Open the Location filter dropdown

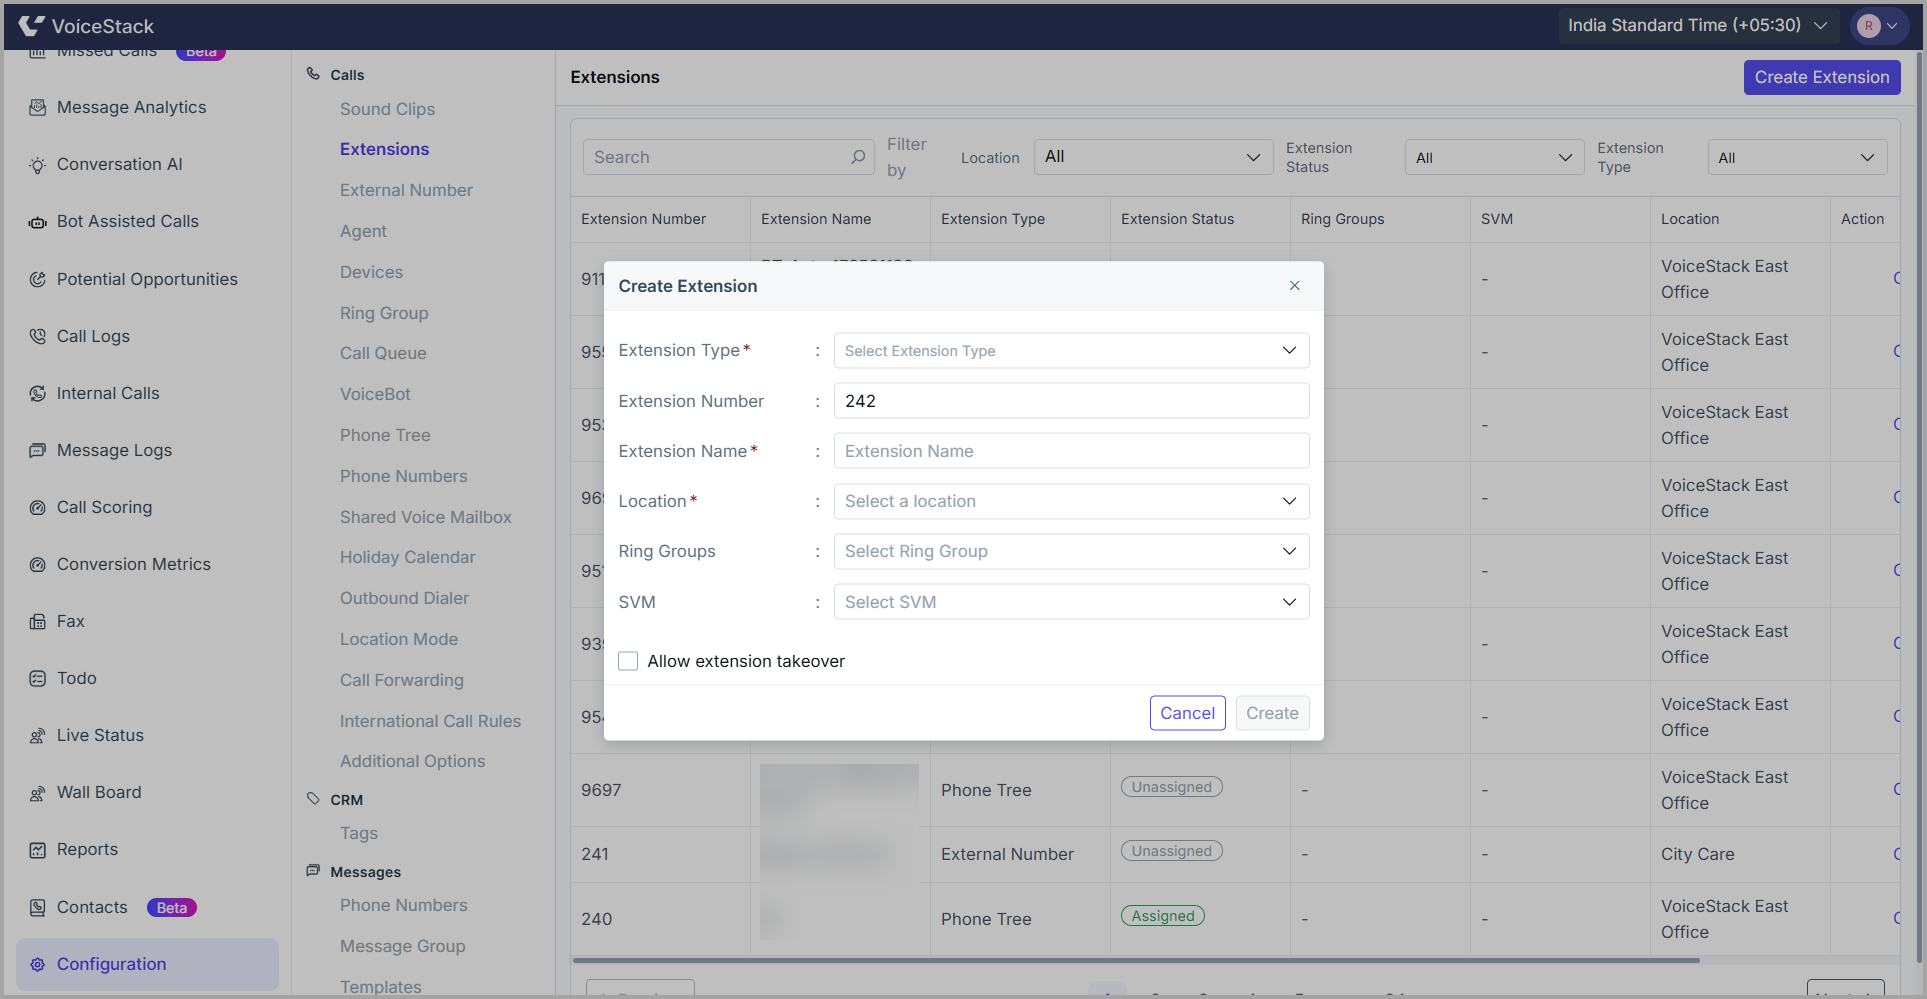pyautogui.click(x=1153, y=157)
